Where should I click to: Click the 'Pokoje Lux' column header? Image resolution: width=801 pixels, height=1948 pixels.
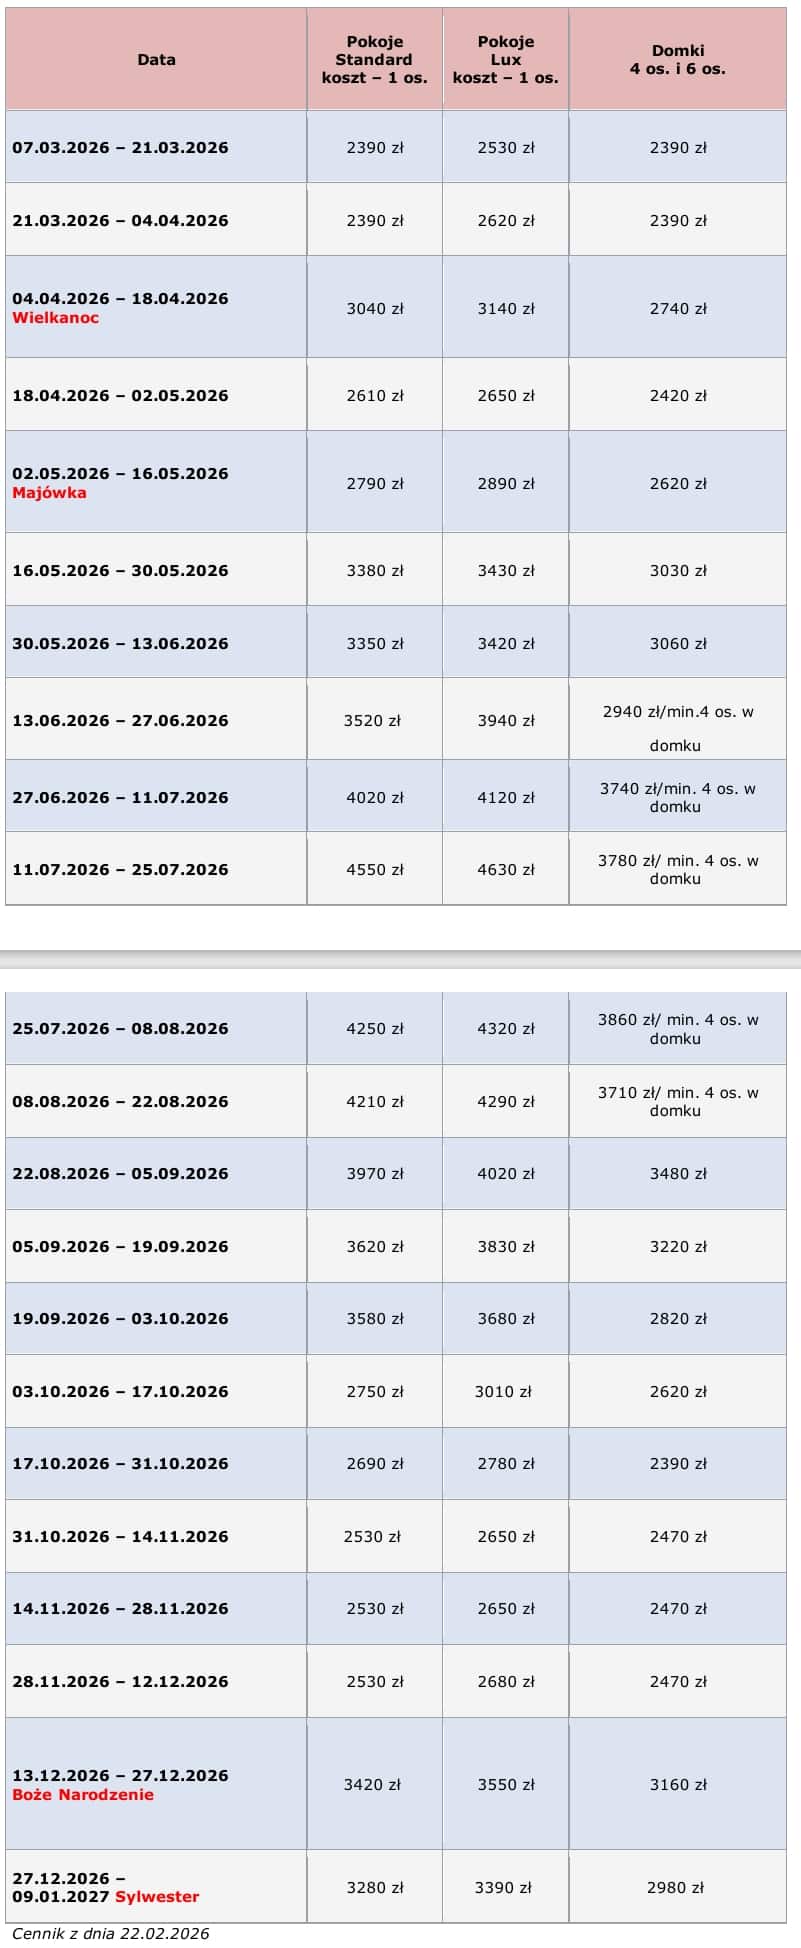505,60
